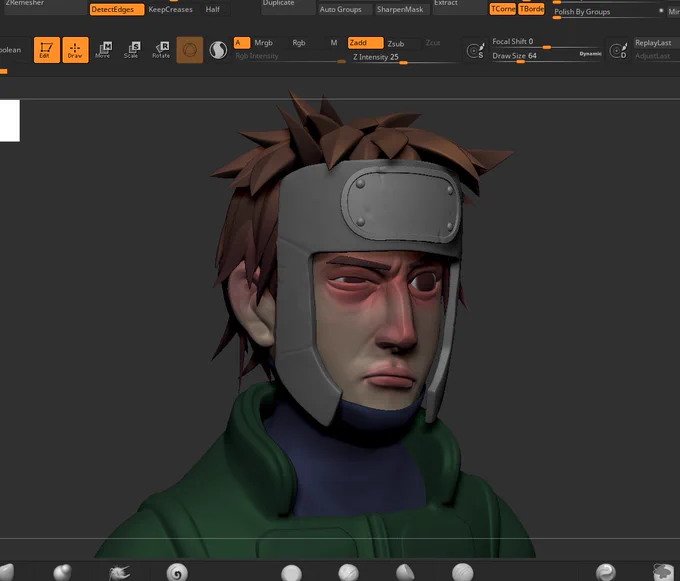Activate the Draw mode icon

click(75, 50)
